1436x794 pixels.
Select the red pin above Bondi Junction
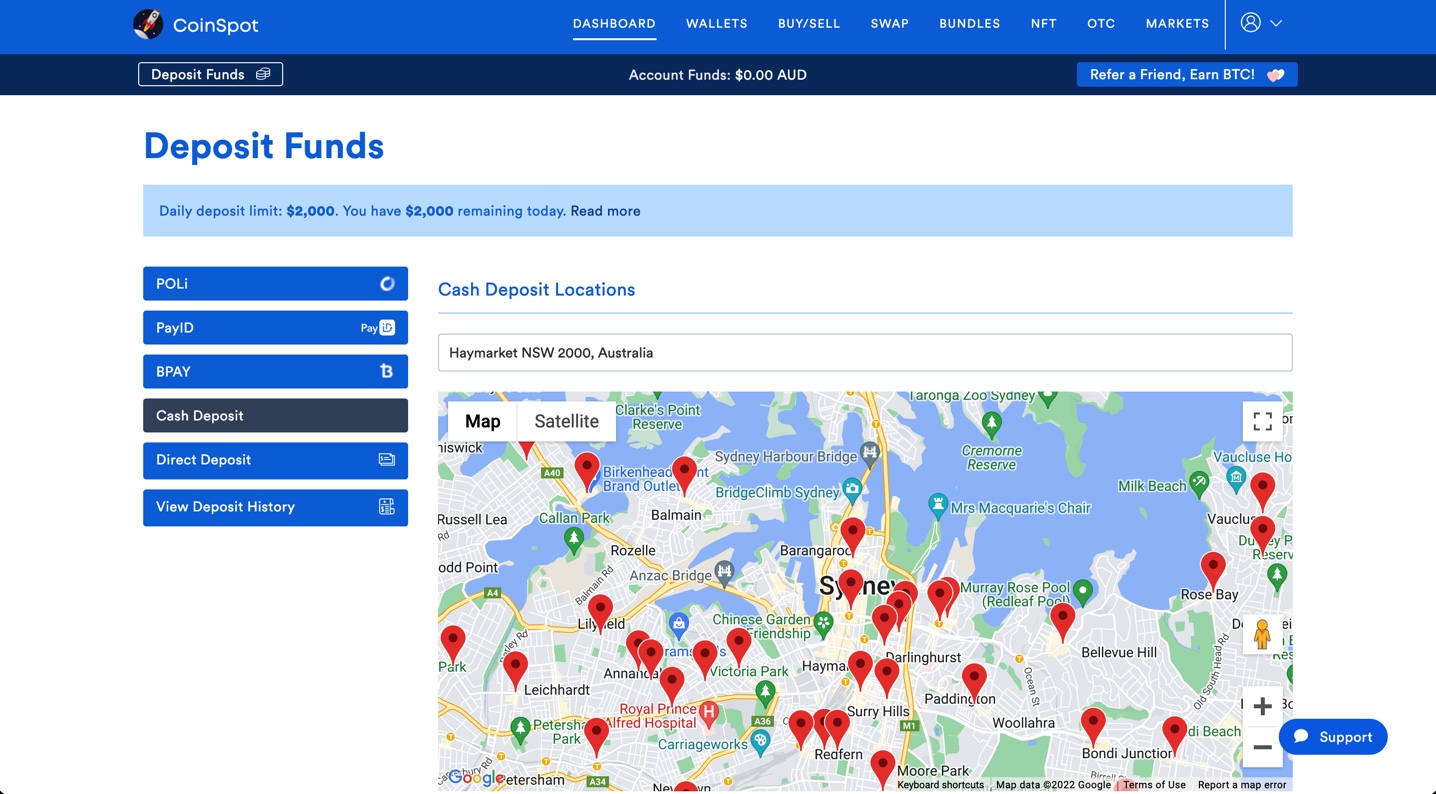(1093, 727)
